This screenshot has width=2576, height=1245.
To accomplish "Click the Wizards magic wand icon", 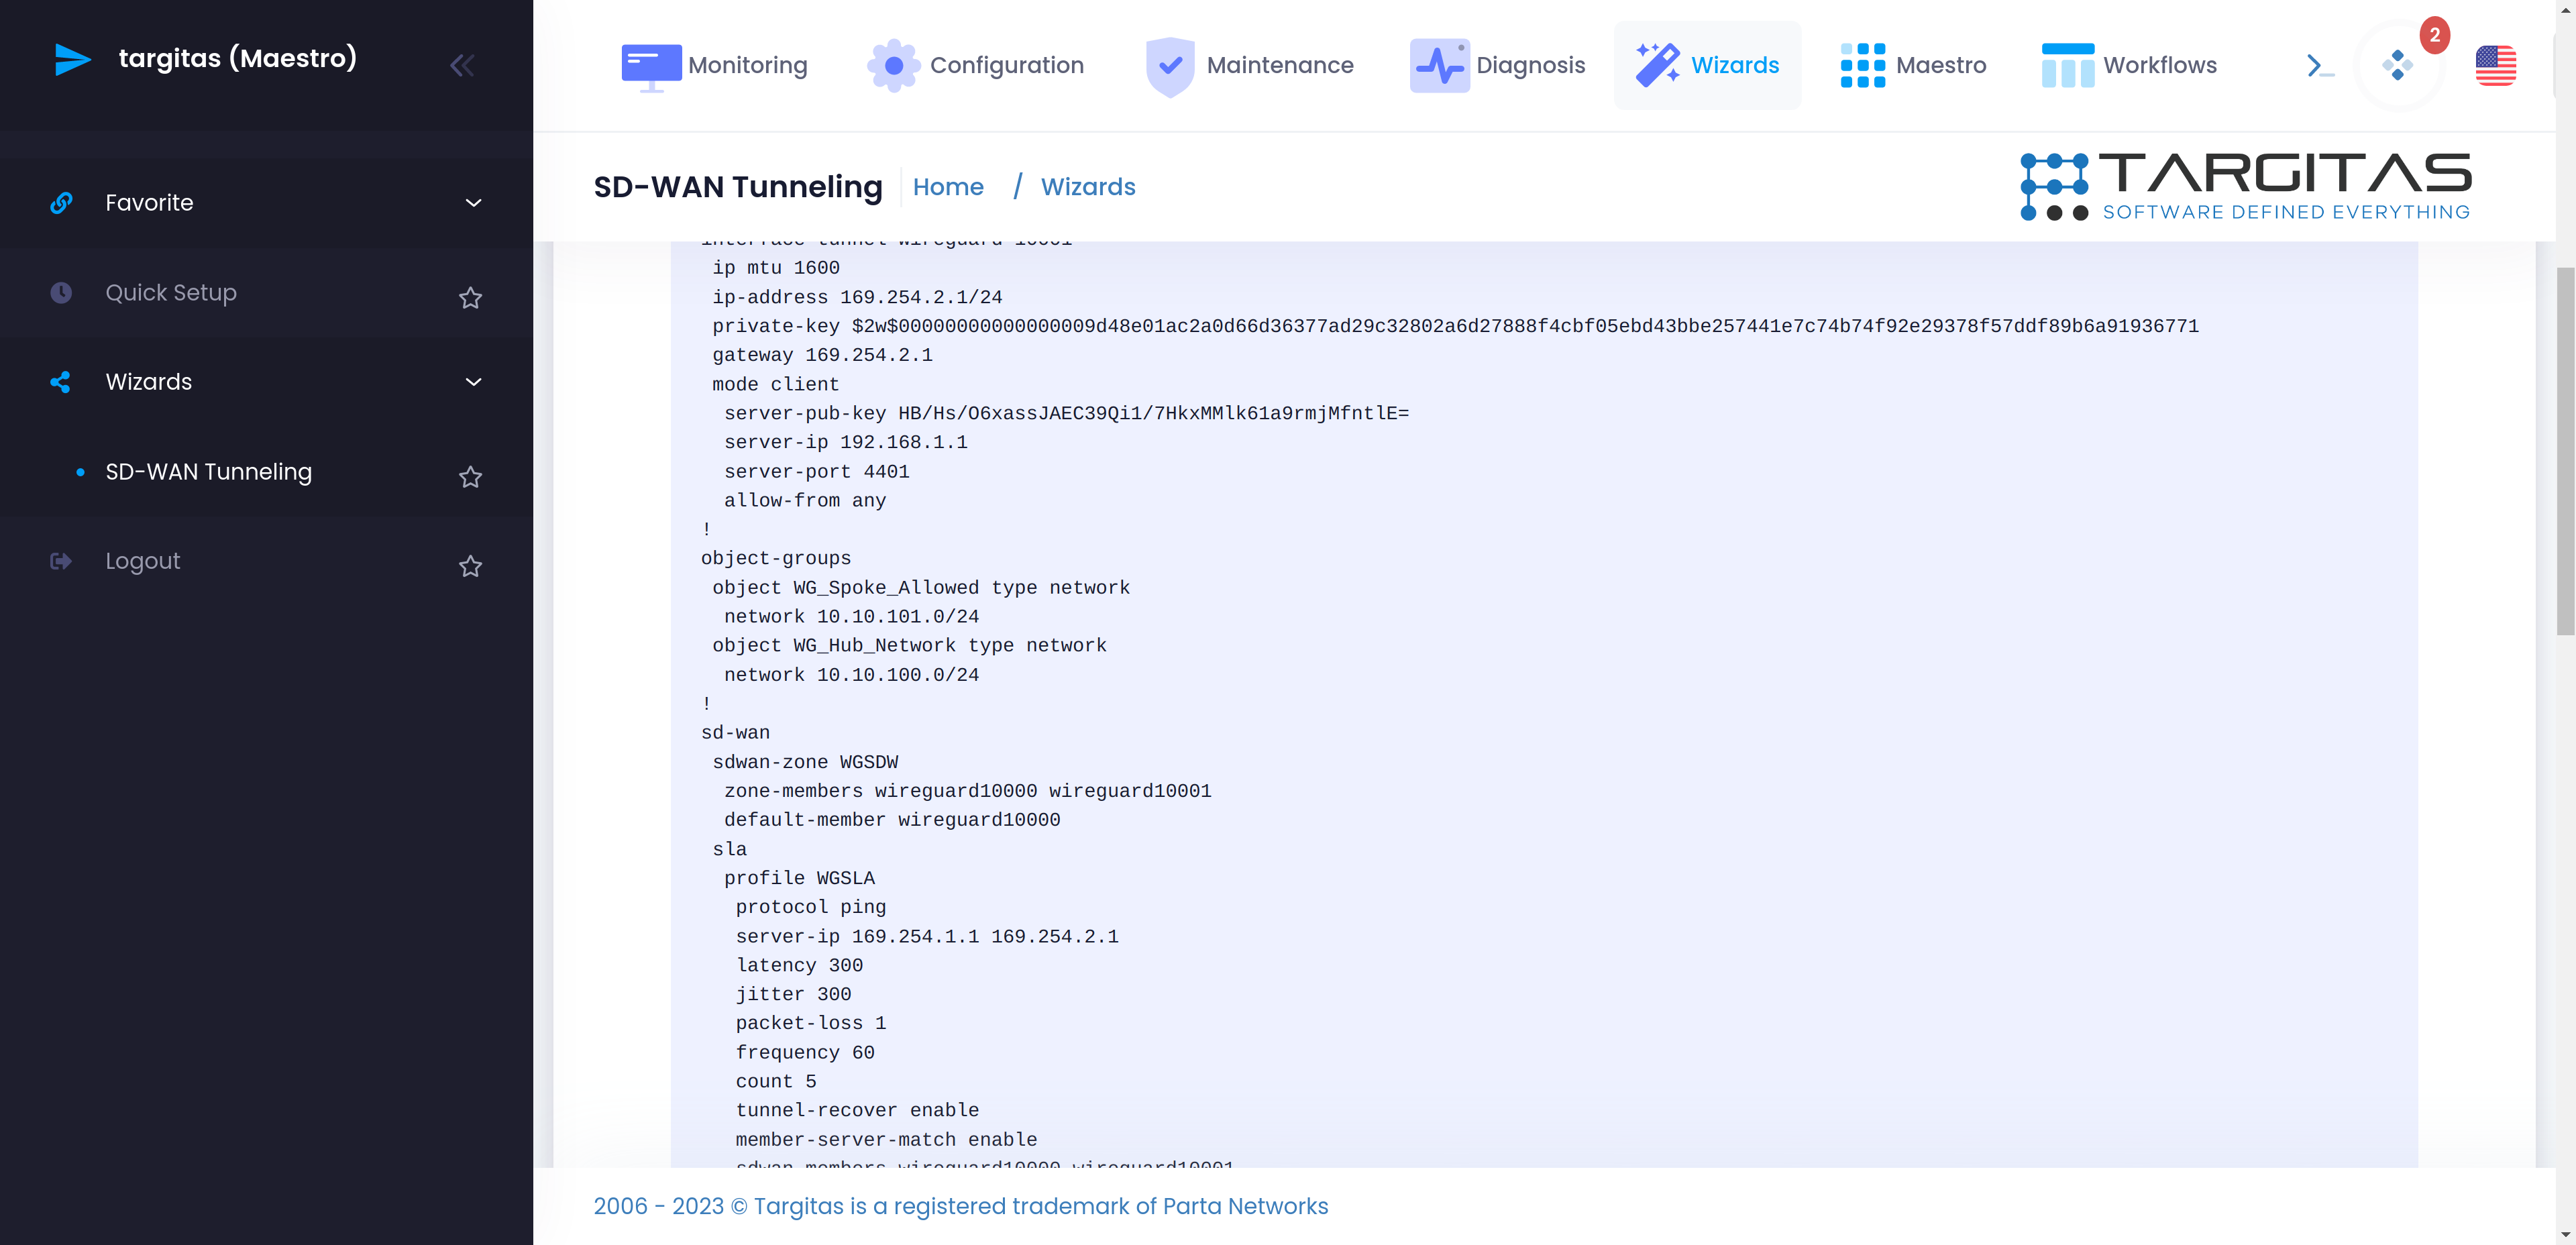I will point(1657,65).
